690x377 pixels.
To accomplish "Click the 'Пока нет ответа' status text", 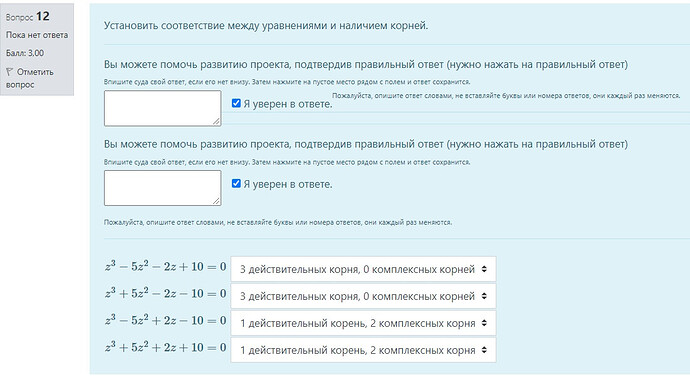I will (37, 35).
